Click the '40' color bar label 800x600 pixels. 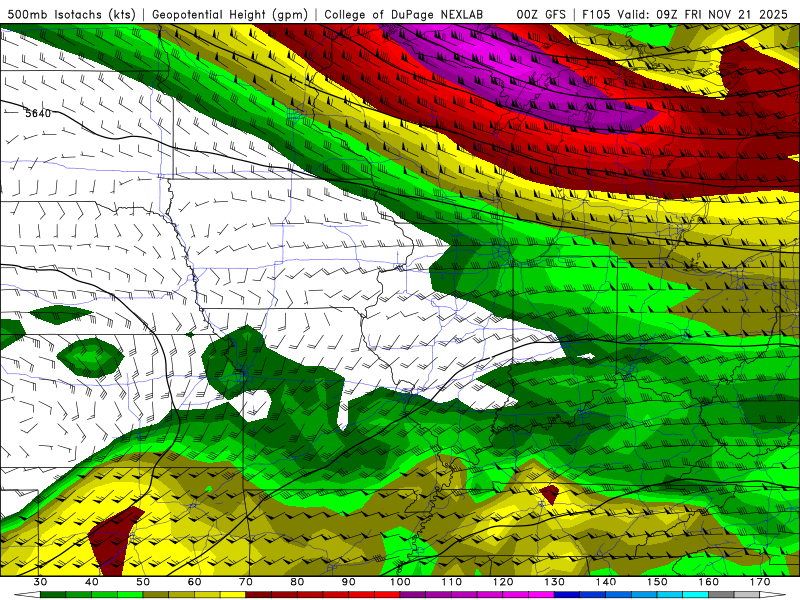[92, 582]
